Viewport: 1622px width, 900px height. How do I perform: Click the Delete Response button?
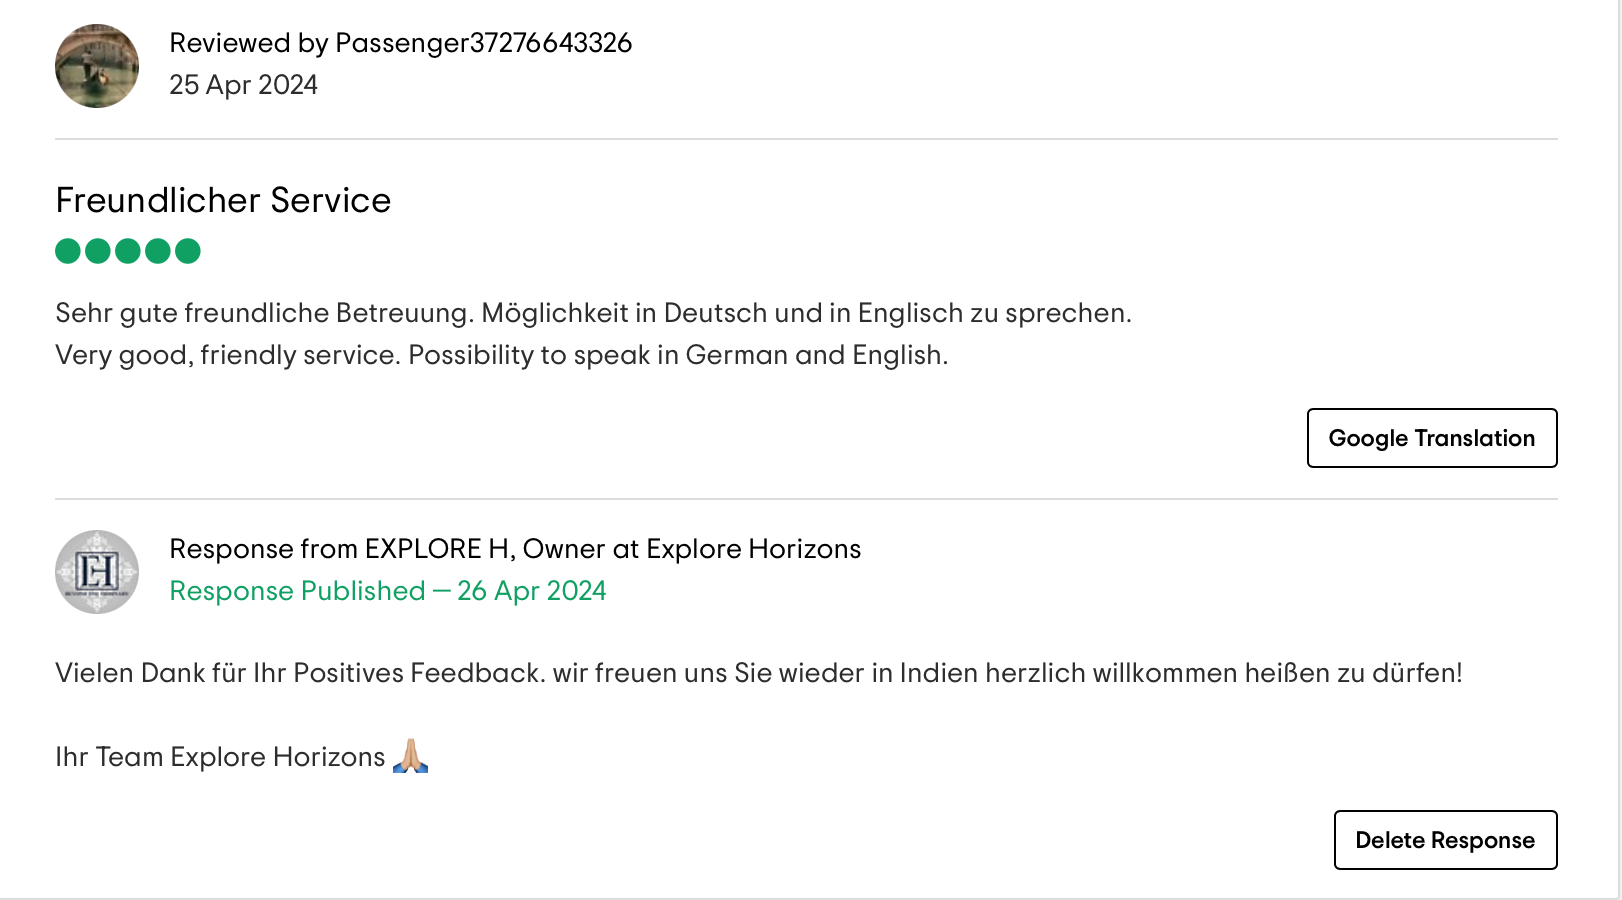1445,840
